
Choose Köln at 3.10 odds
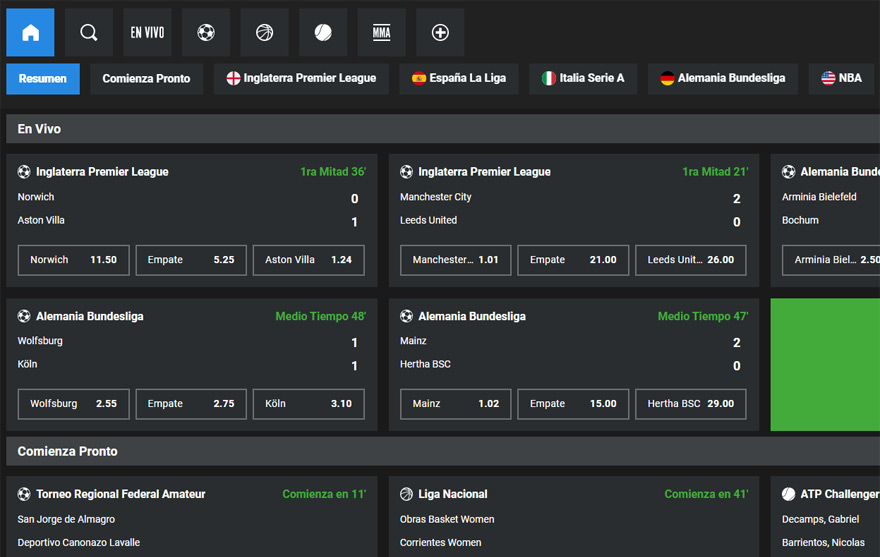click(x=308, y=404)
